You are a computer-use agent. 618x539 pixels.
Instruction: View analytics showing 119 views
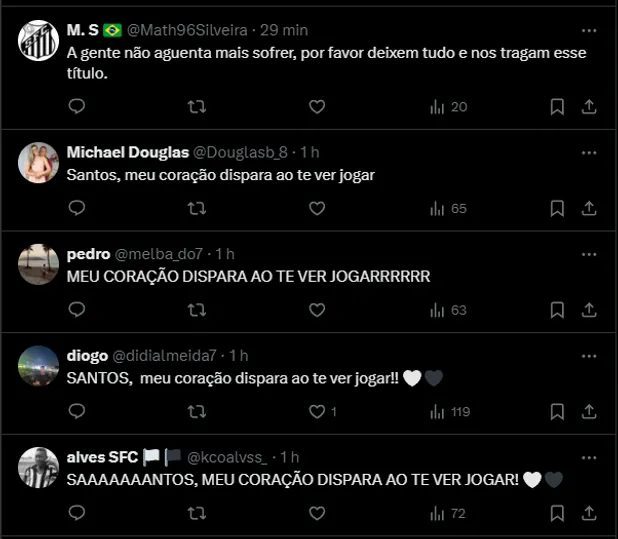point(450,411)
